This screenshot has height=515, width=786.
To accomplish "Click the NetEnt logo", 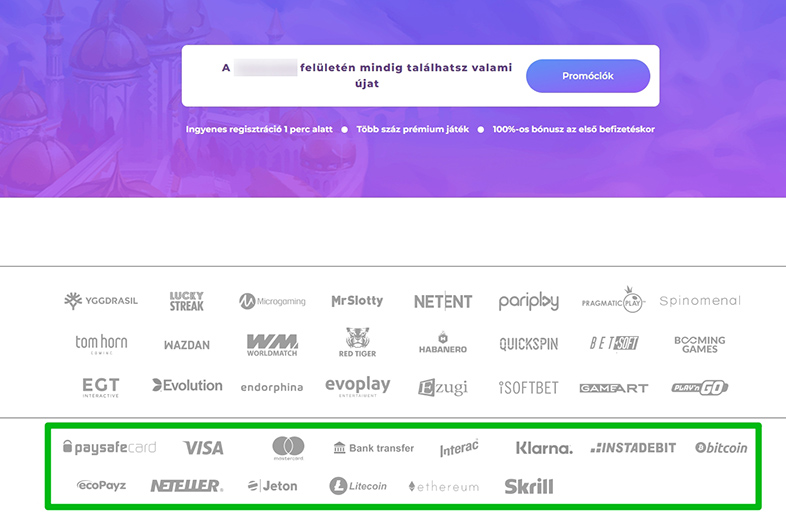I will coord(443,301).
